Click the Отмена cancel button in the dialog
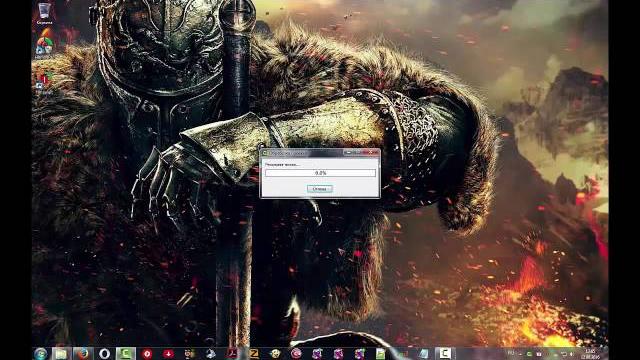Screen dimensions: 640x360 coord(320,189)
